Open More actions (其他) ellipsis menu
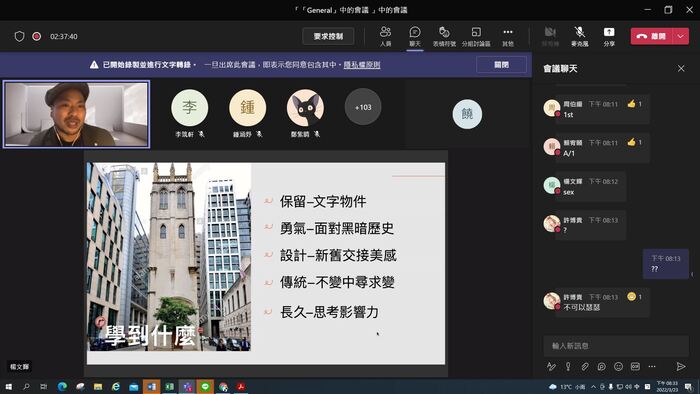 coord(508,36)
